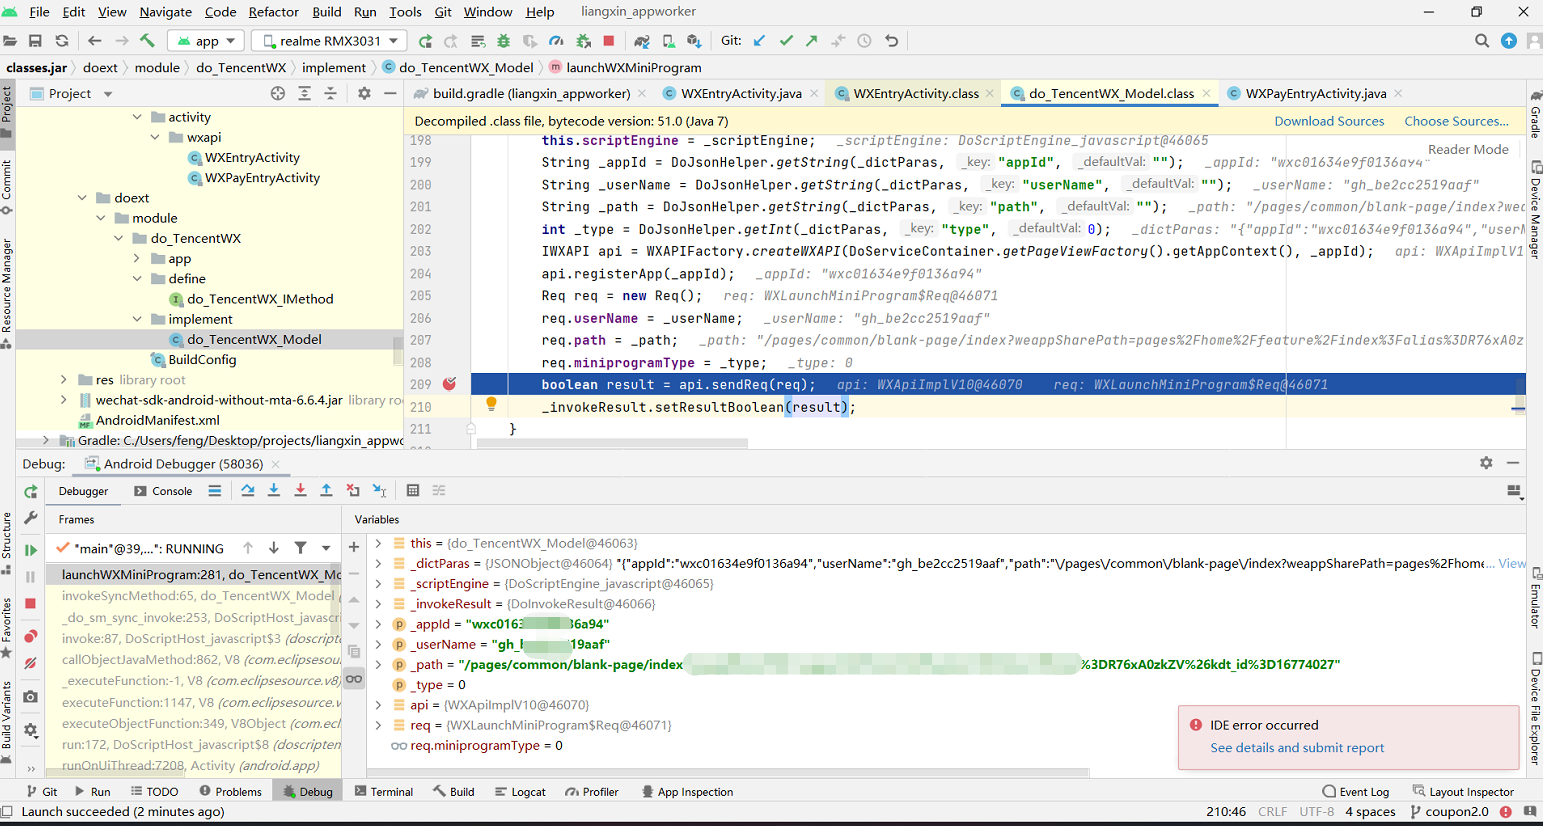Click the Profile app icon in the toolbar

coord(556,41)
